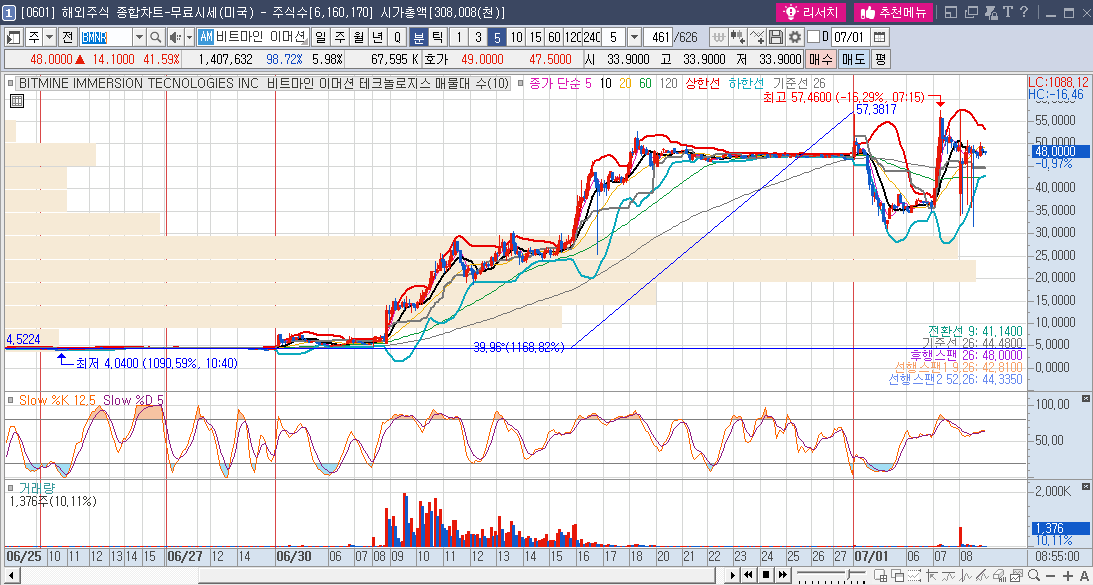The height and width of the screenshot is (585, 1093).
Task: Click the speaker sound alert icon
Action: [x=174, y=37]
